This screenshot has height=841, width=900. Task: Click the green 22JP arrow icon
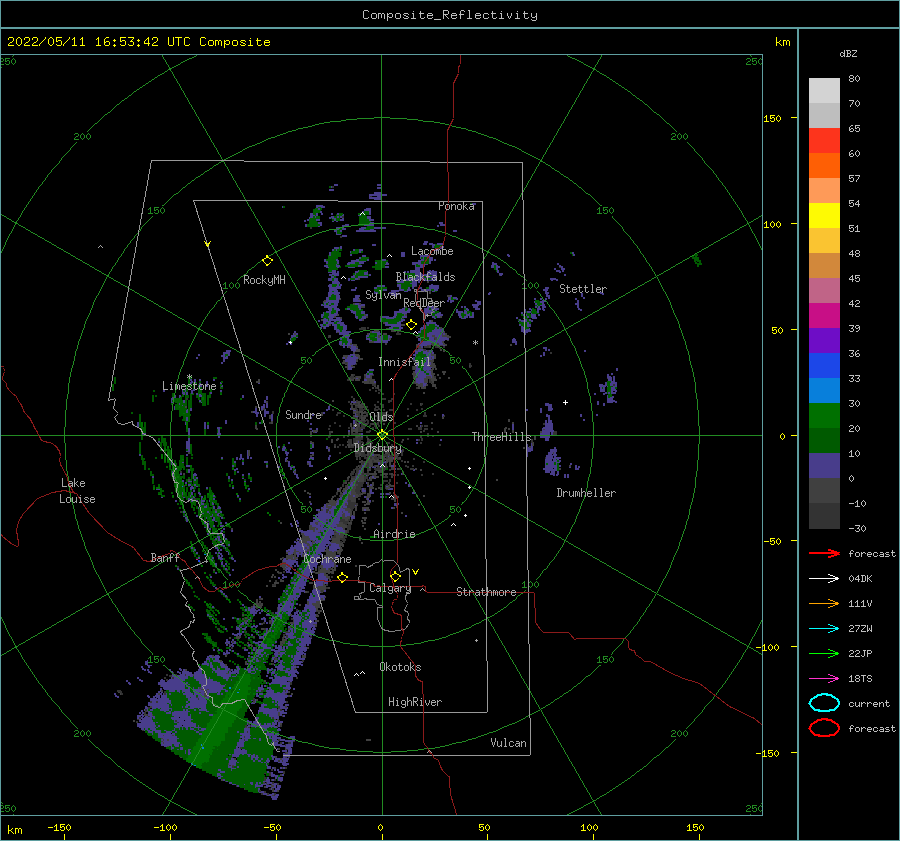click(824, 653)
